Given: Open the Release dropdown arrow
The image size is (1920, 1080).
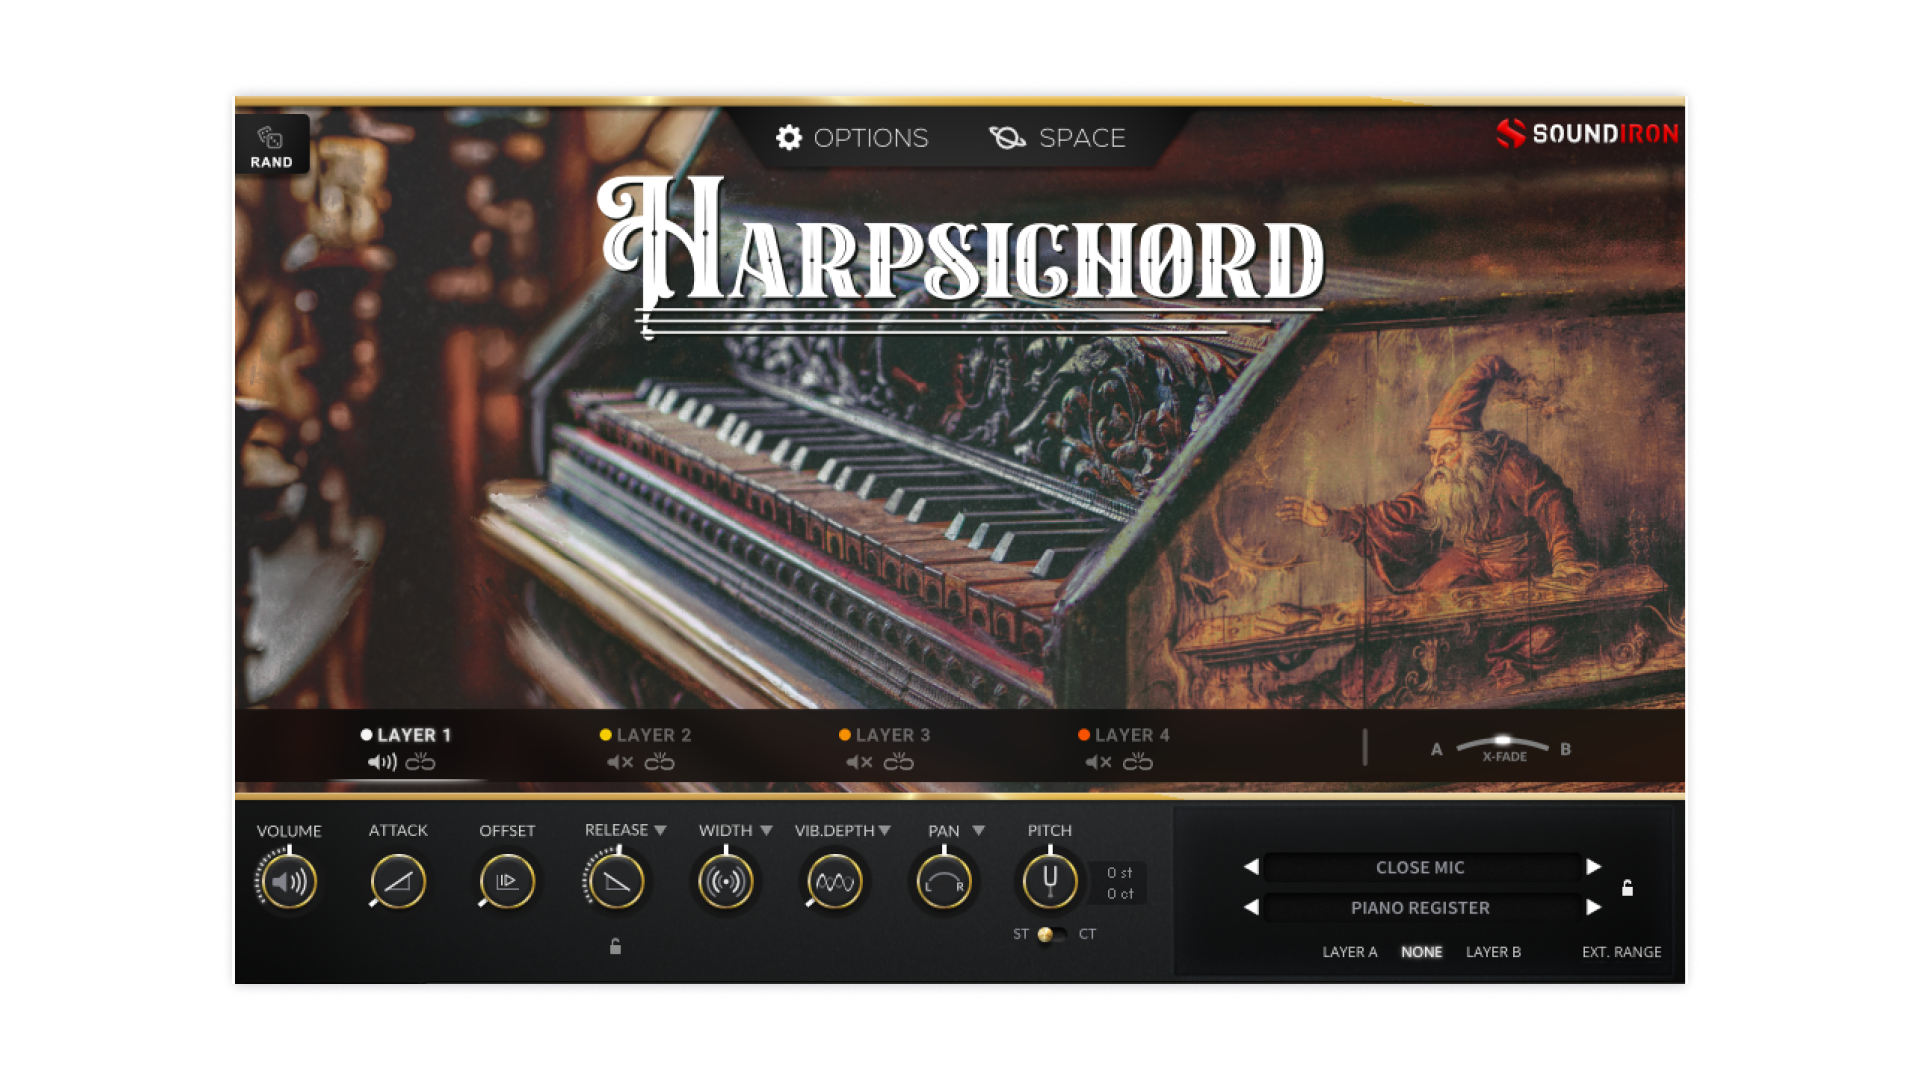Looking at the screenshot, I should pyautogui.click(x=659, y=829).
